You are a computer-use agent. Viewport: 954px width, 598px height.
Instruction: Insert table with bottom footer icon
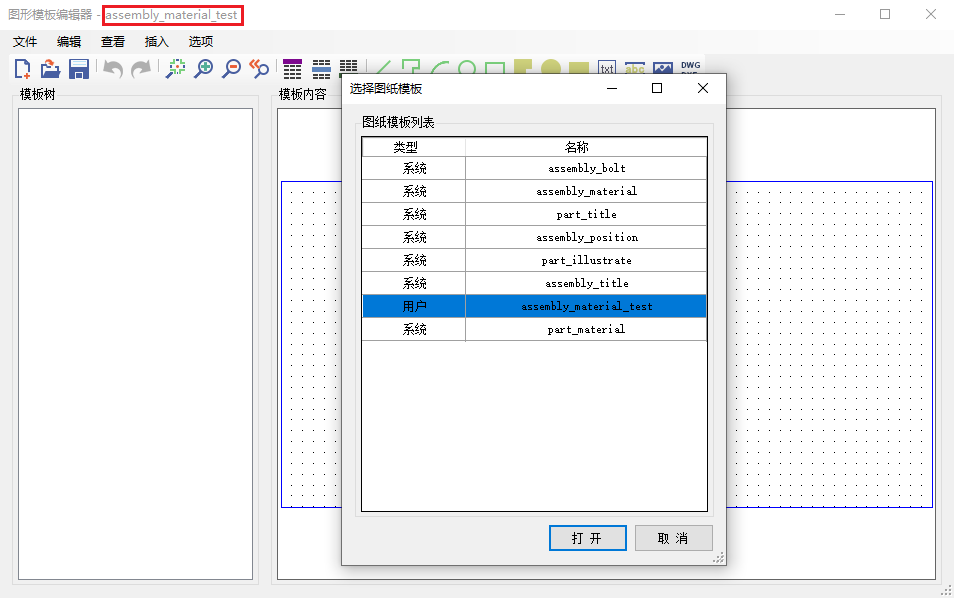(349, 66)
